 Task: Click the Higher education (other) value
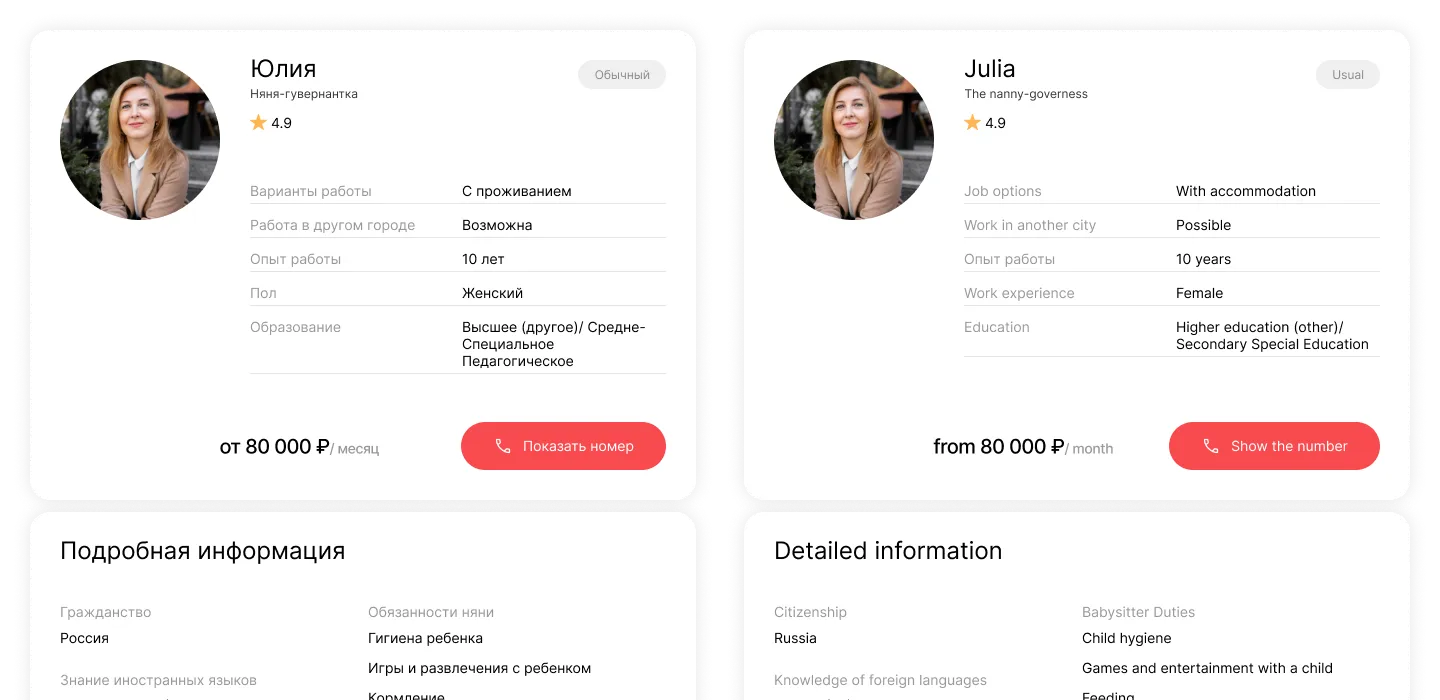point(1260,327)
